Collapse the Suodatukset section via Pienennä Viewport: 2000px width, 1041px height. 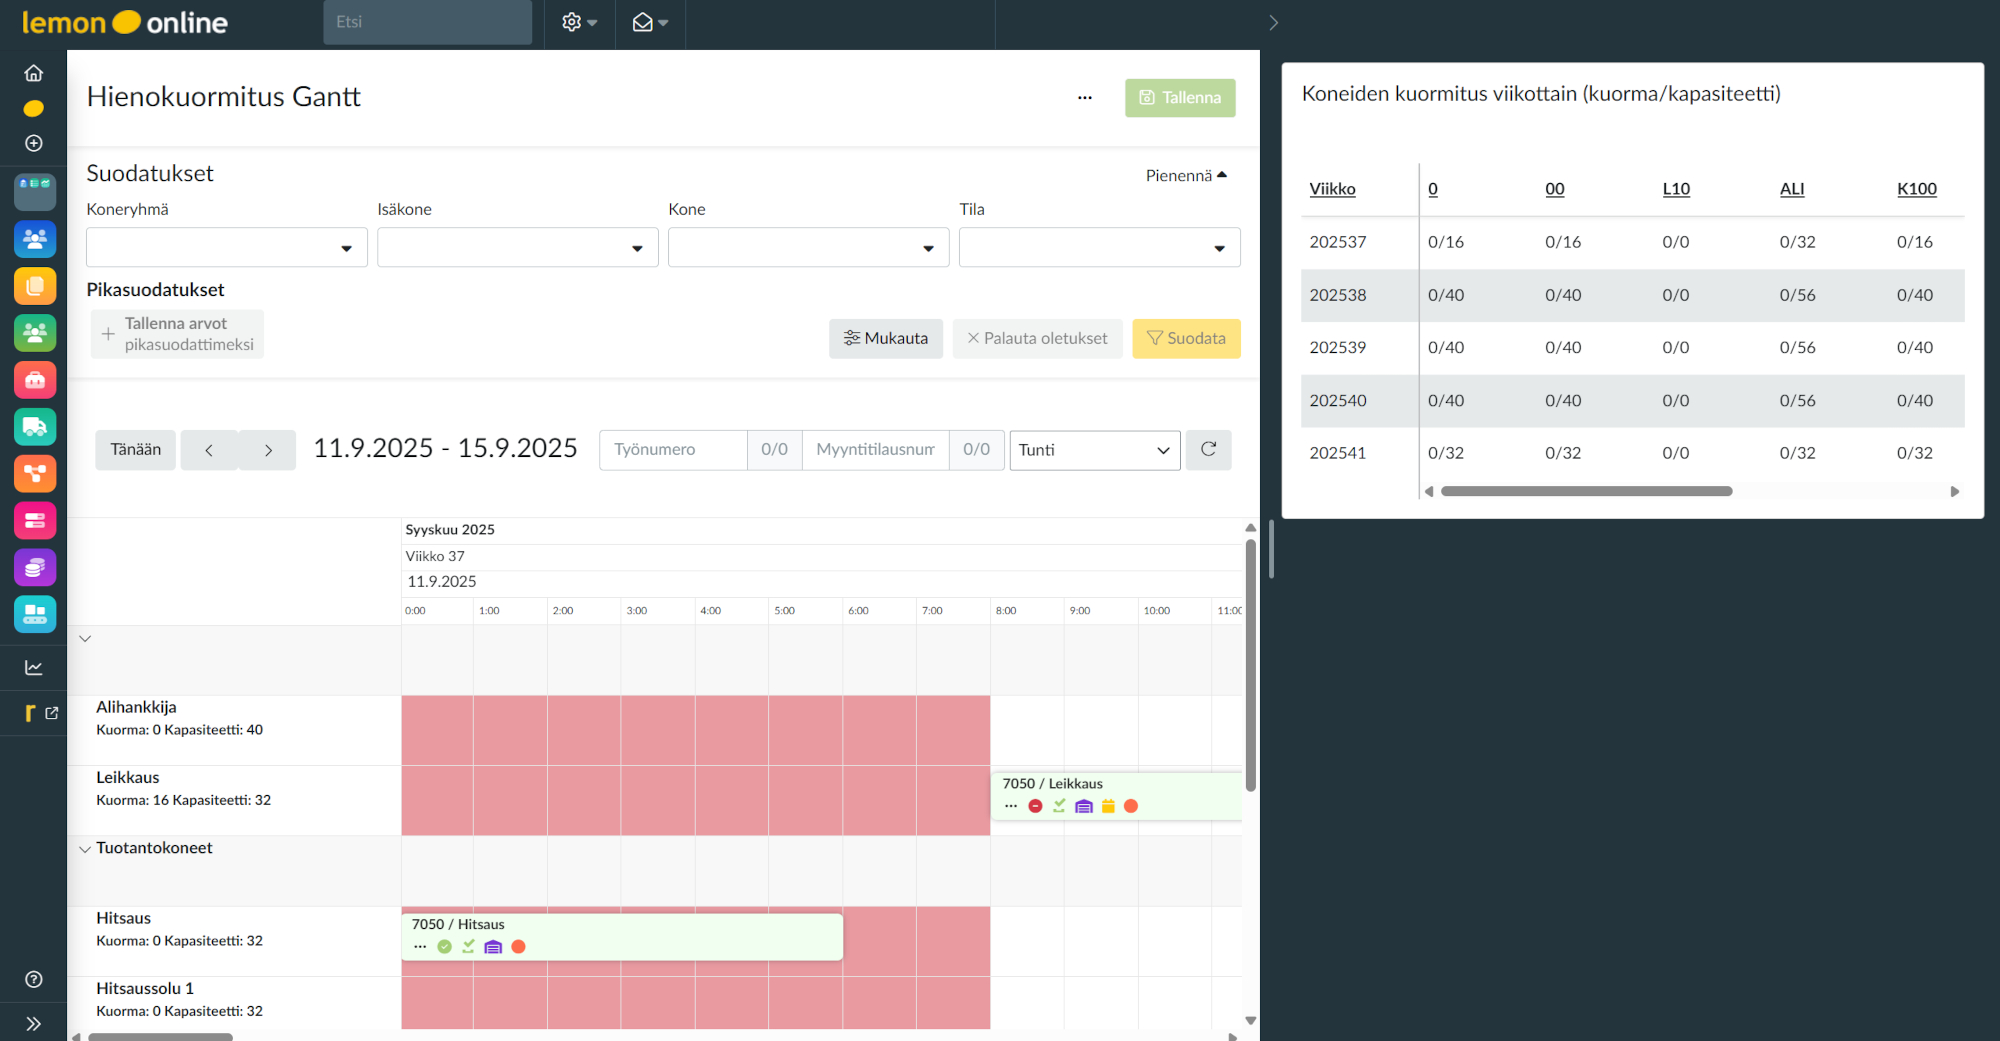point(1187,174)
